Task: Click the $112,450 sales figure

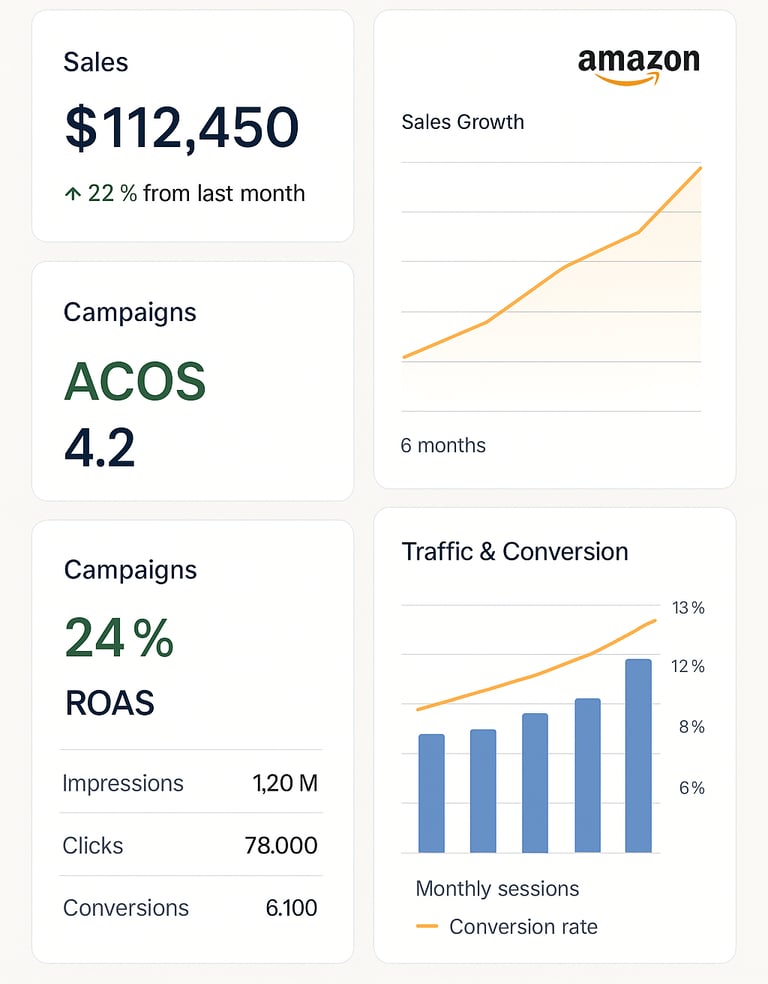Action: tap(182, 129)
